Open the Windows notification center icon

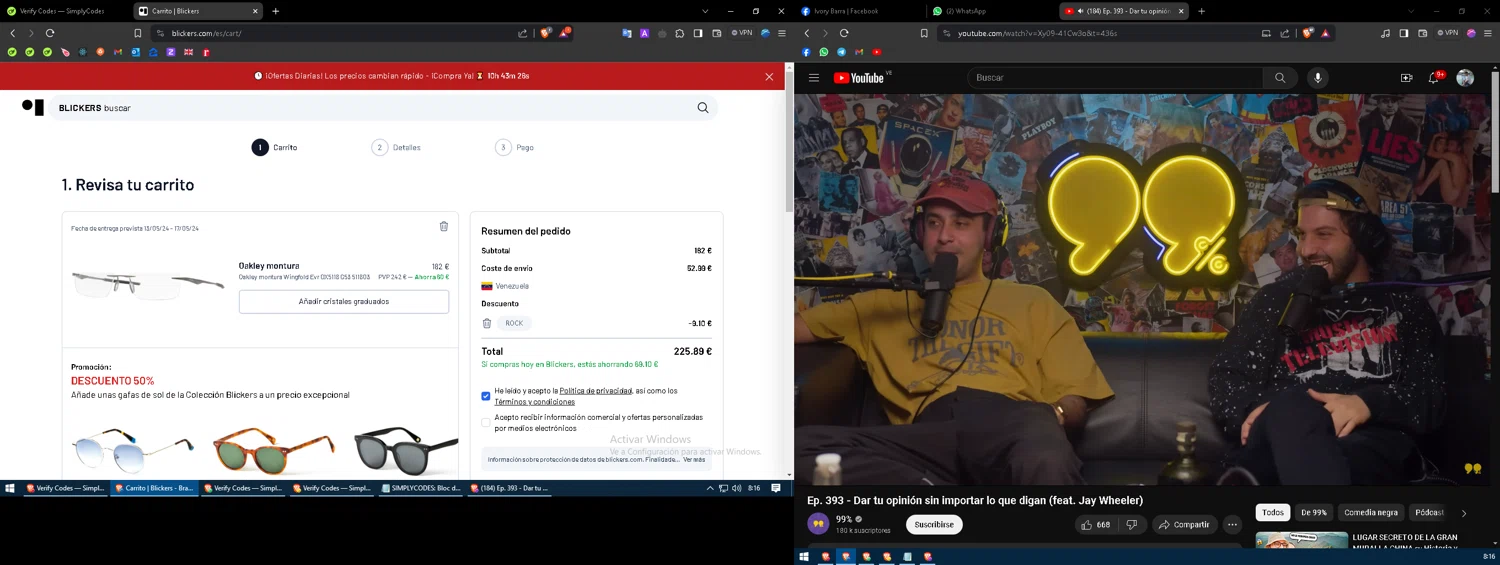775,488
